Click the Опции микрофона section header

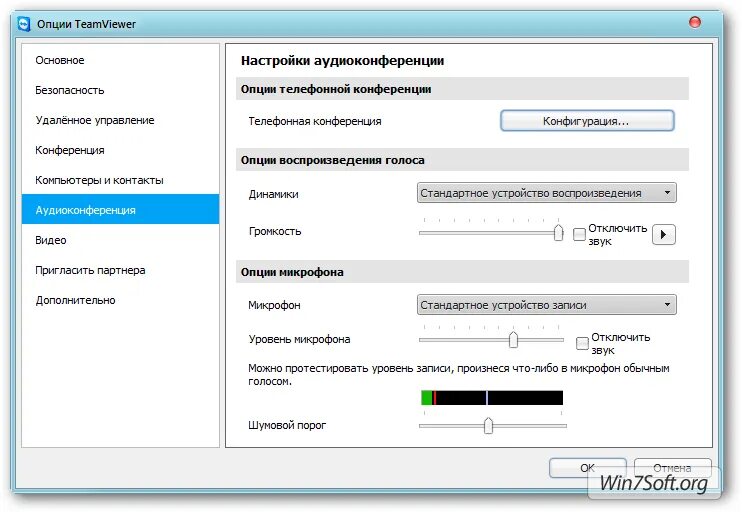462,272
